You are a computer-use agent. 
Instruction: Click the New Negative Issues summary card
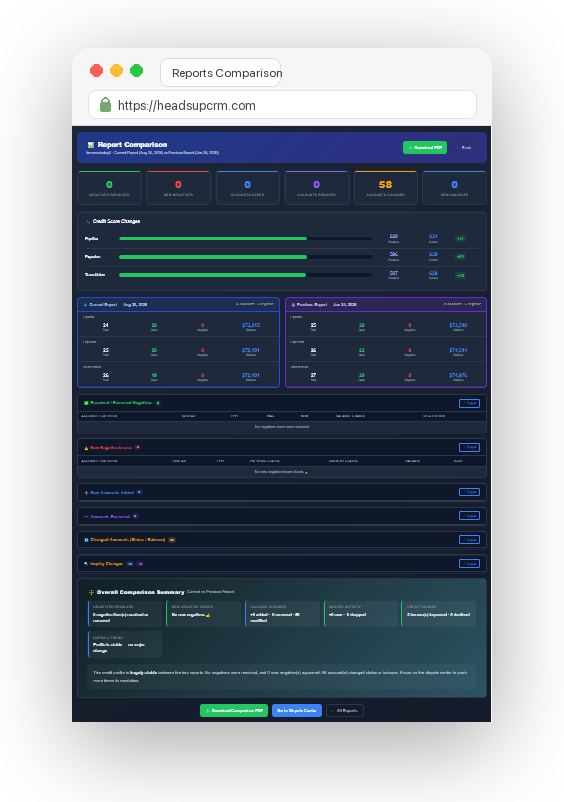(x=204, y=614)
